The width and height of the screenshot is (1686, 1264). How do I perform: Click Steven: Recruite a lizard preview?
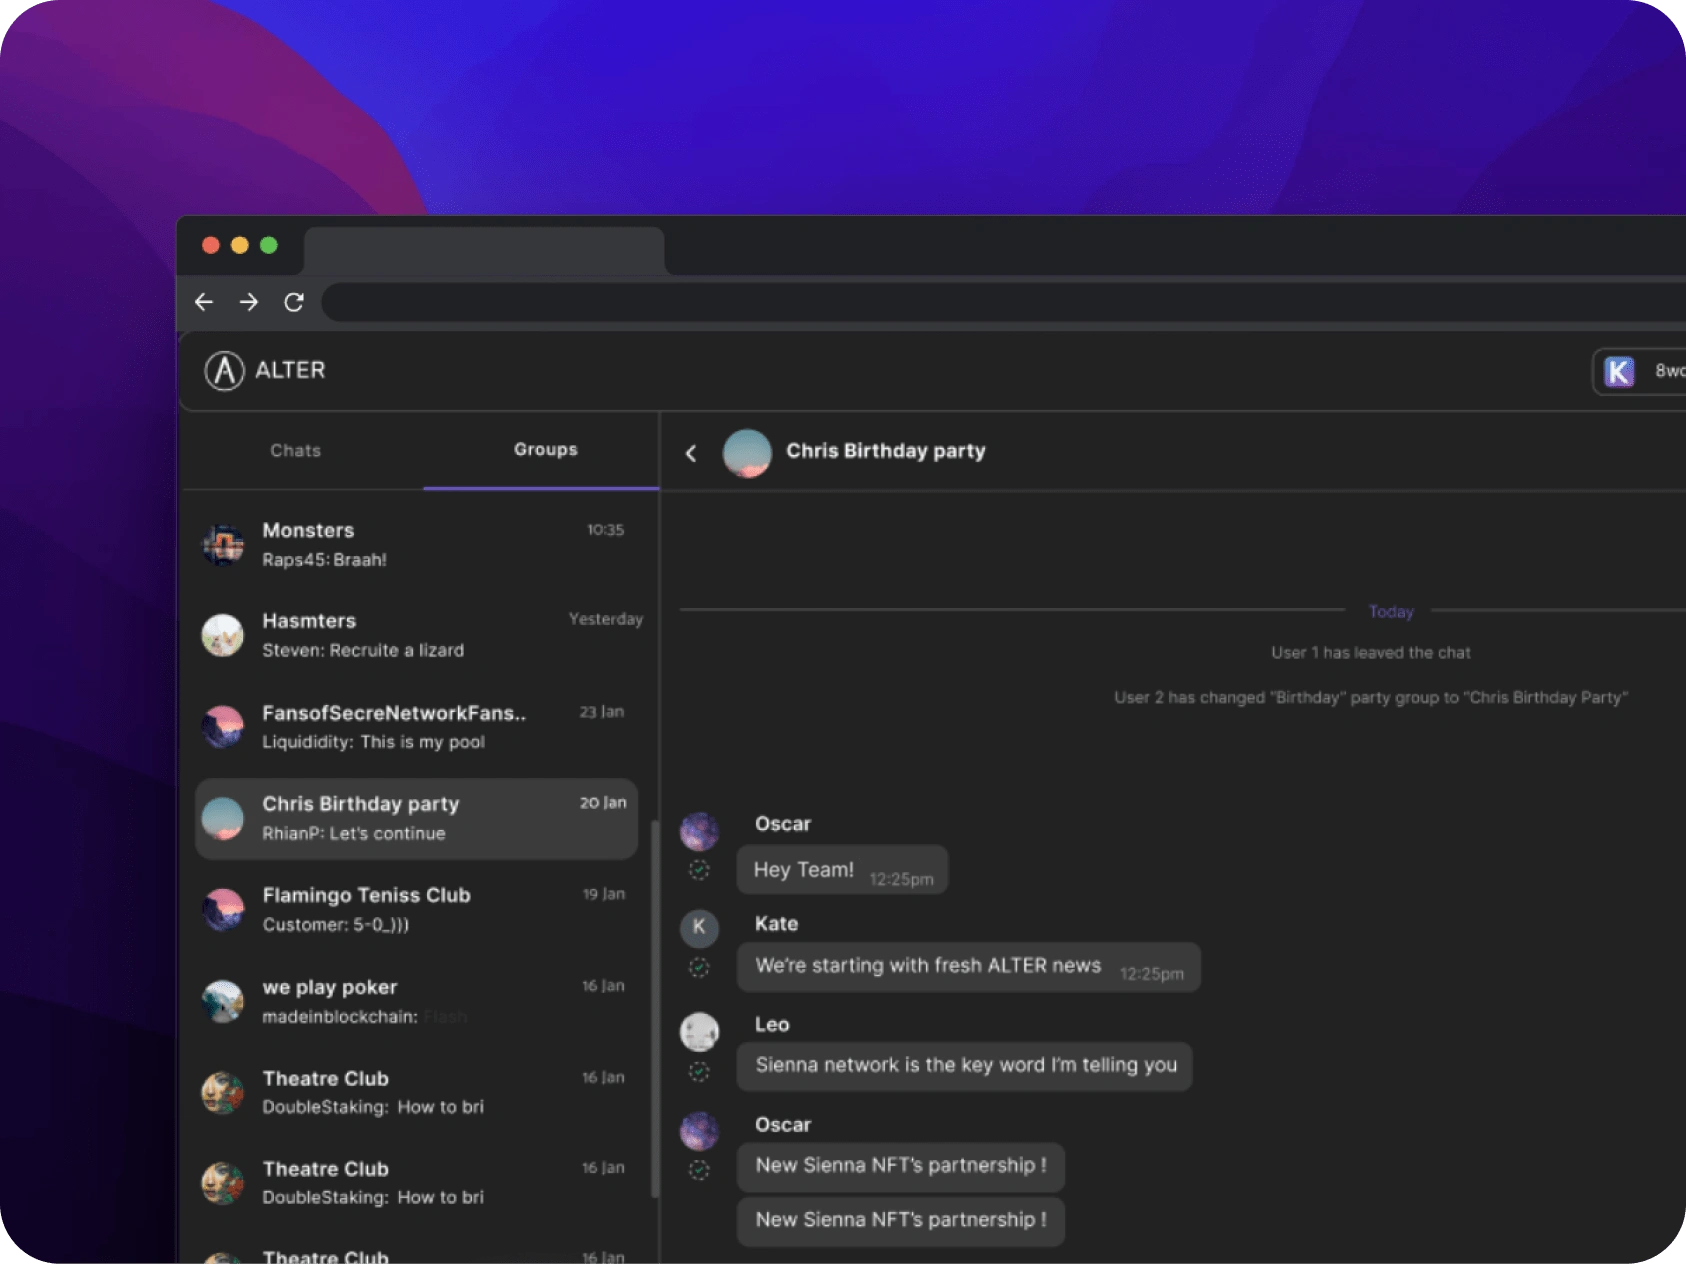tap(363, 651)
